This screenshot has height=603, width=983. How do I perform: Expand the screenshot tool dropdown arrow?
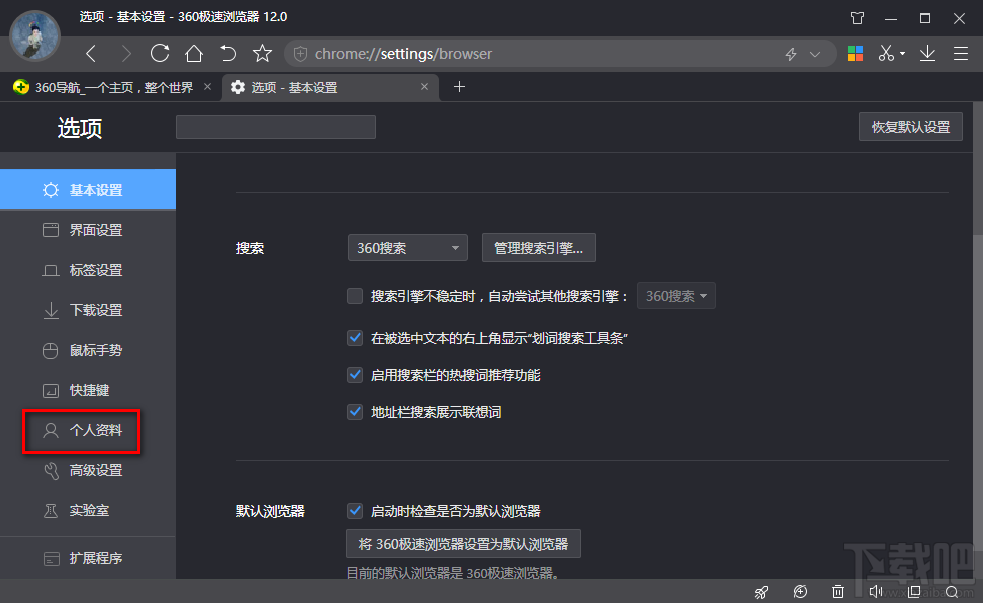902,54
